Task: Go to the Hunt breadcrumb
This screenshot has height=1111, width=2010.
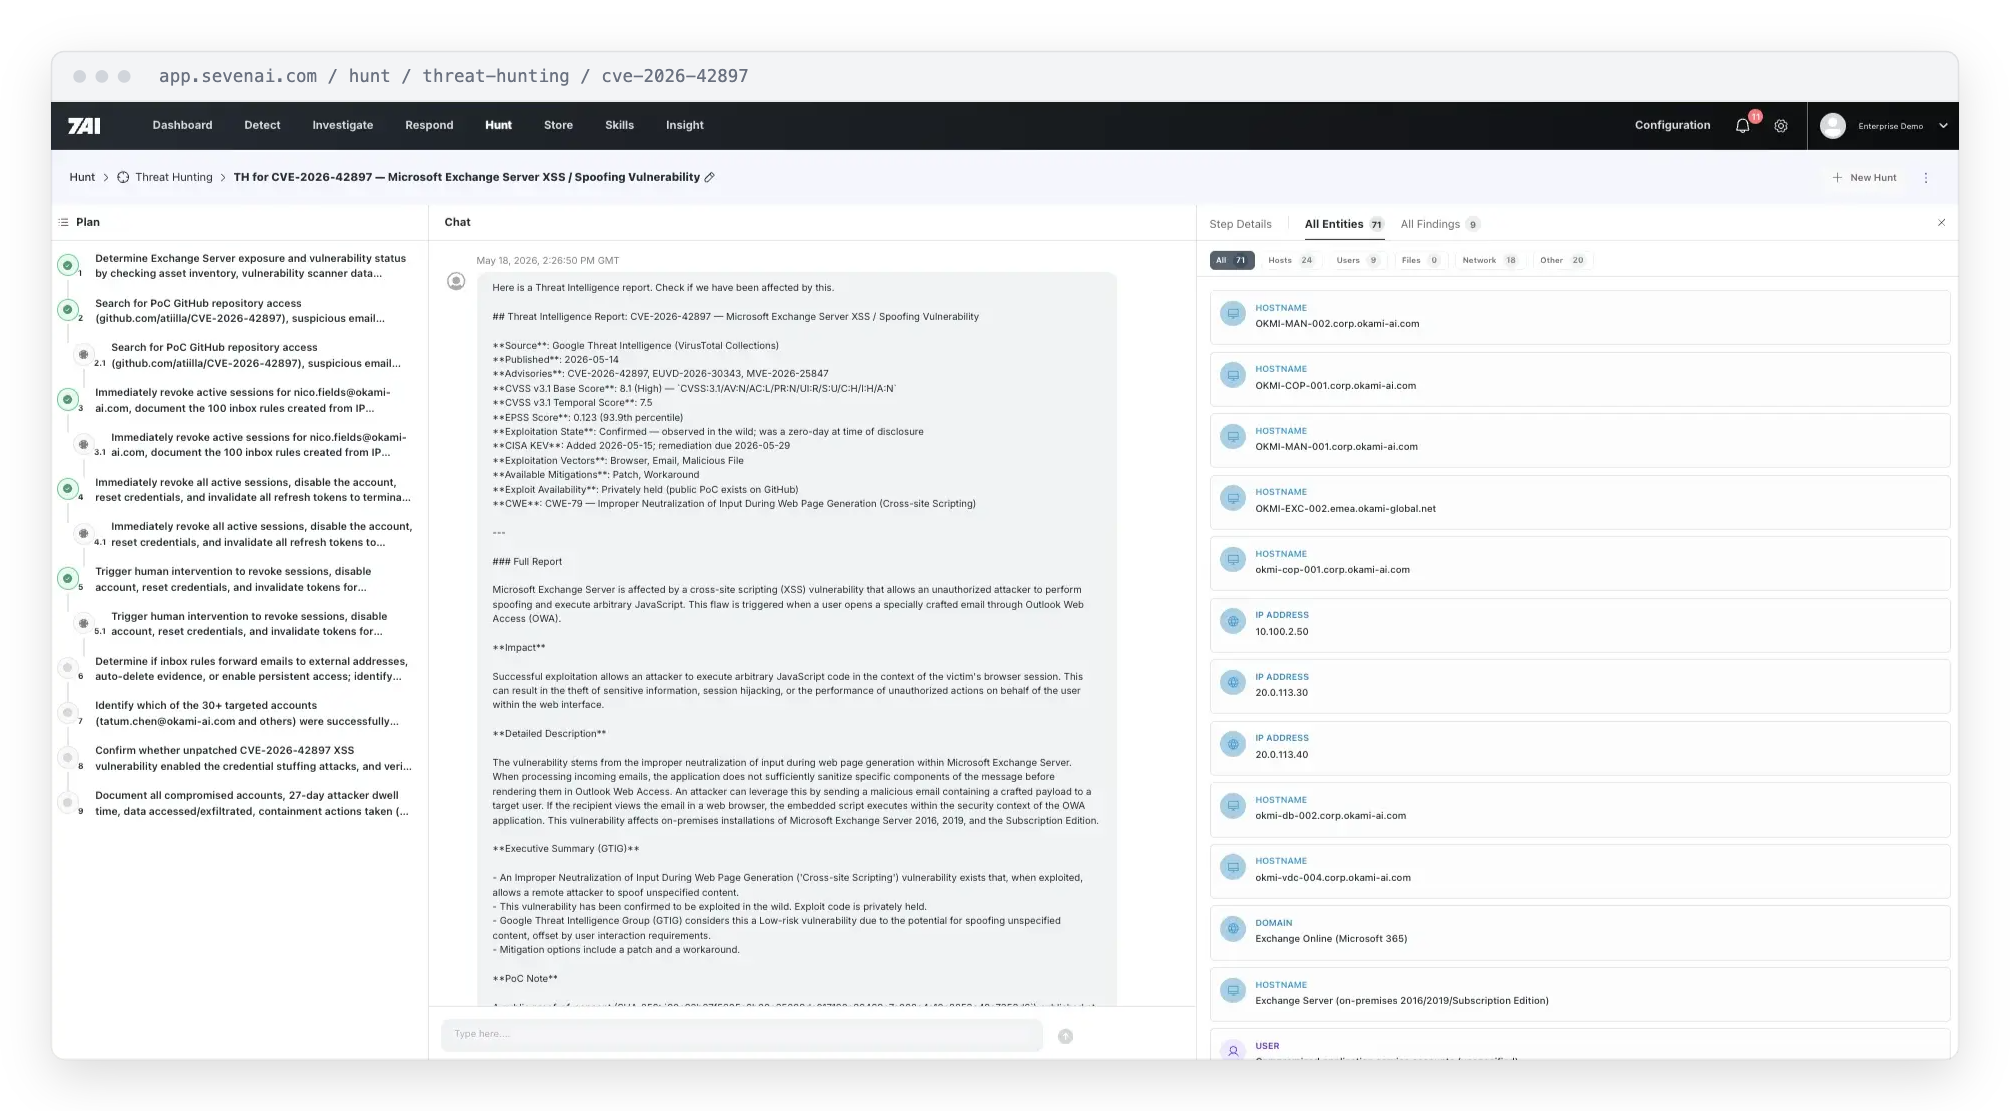Action: [x=82, y=177]
